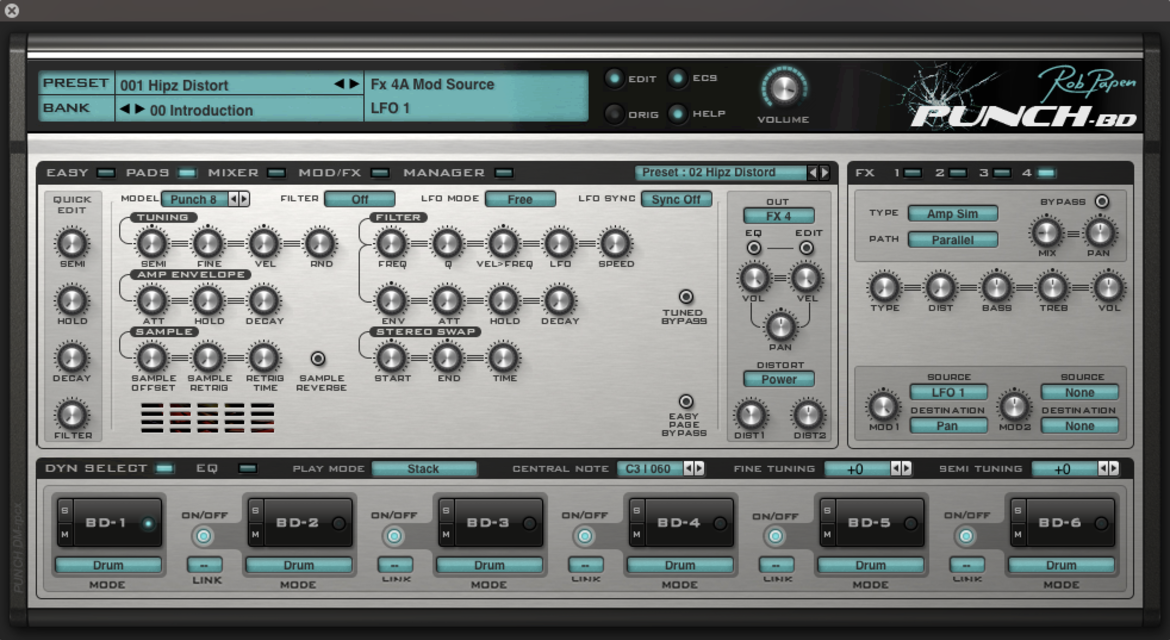Toggle the FX BYPASS button
1170x640 pixels.
(x=1101, y=201)
